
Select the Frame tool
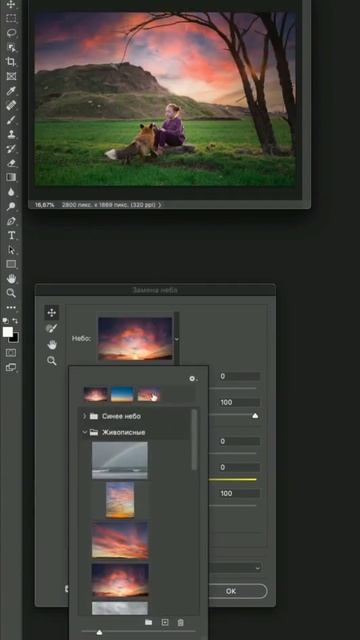(11, 76)
